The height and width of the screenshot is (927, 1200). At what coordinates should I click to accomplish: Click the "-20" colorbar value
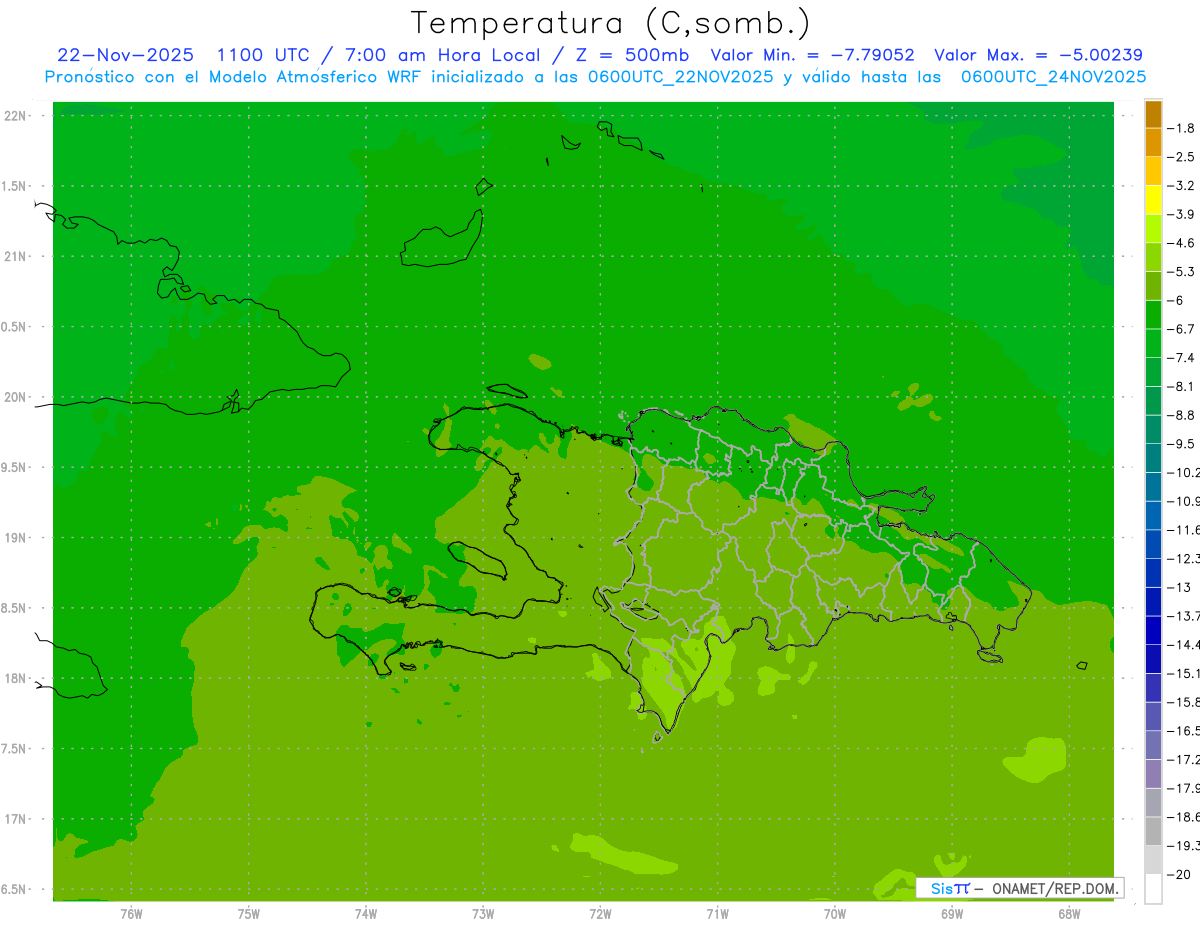(1179, 875)
